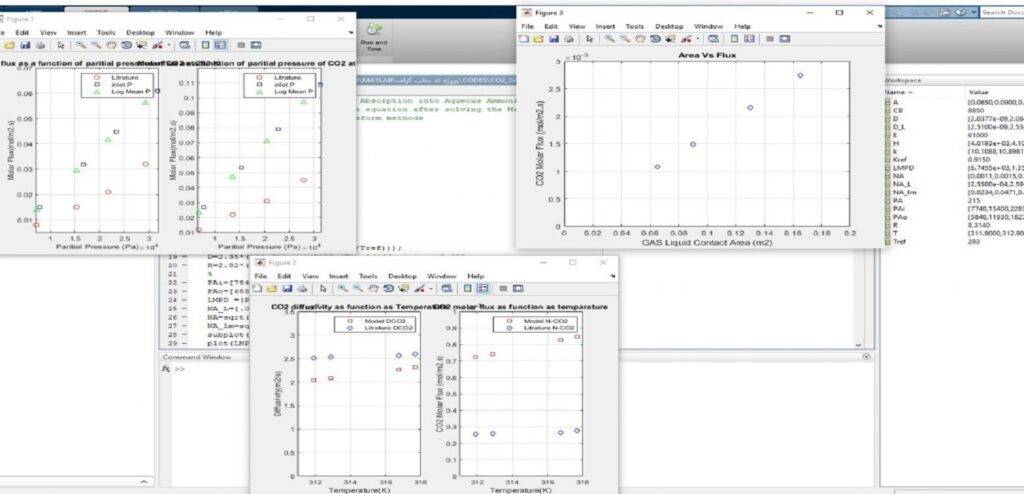This screenshot has width=1024, height=494.
Task: Open Edit menu in Figure 1
Action: (22, 33)
